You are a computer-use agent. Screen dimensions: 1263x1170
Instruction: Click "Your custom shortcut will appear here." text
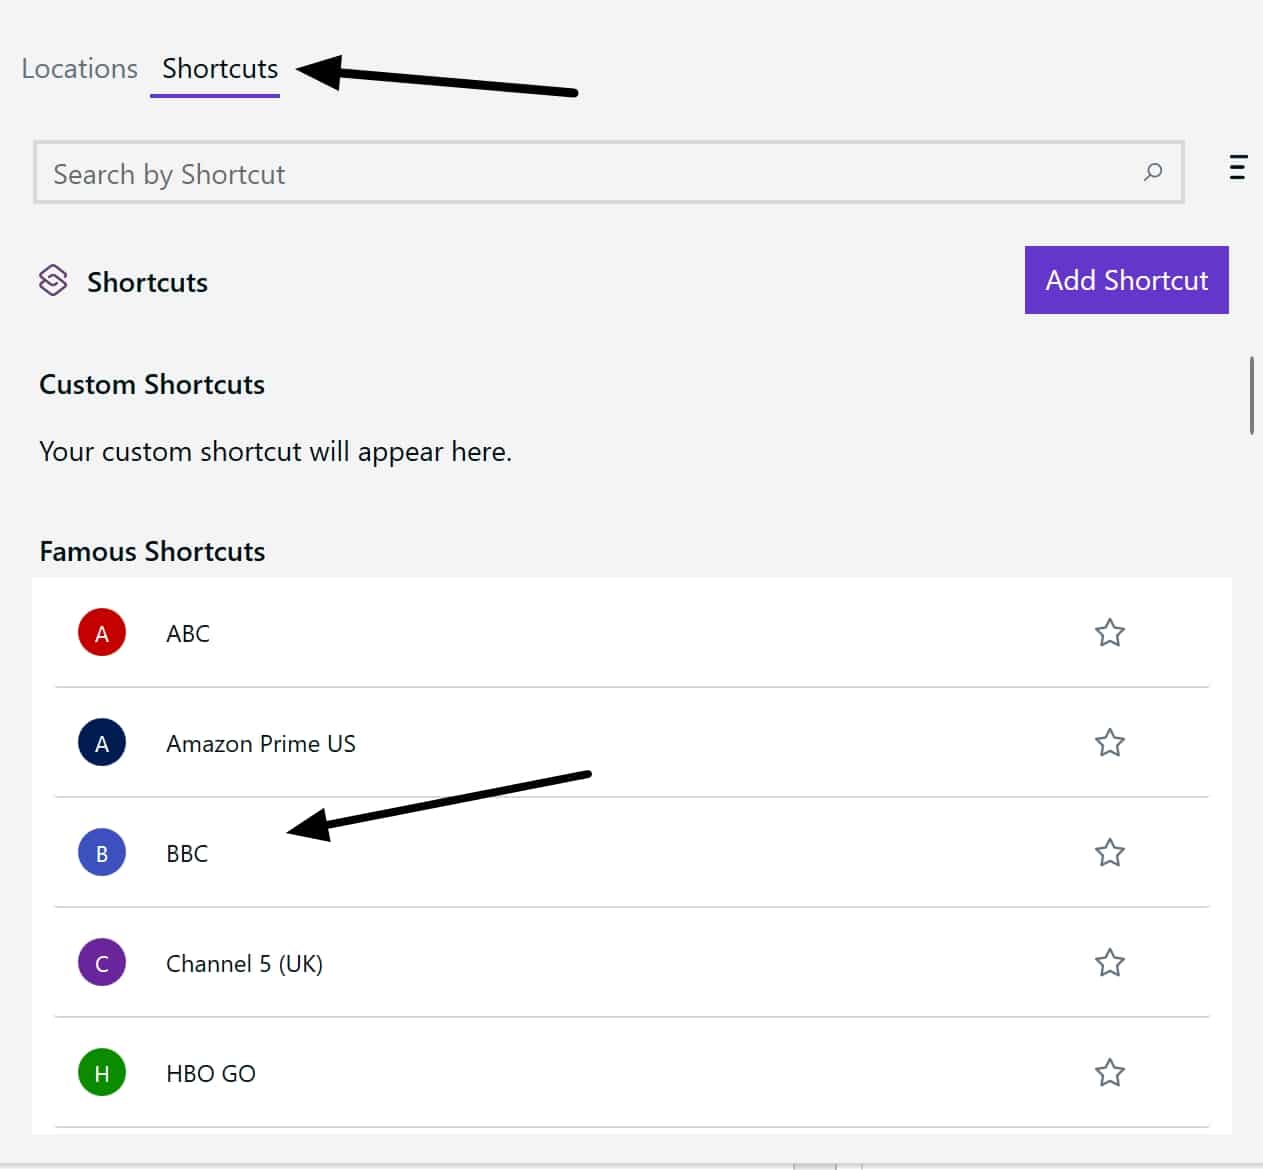pos(275,452)
